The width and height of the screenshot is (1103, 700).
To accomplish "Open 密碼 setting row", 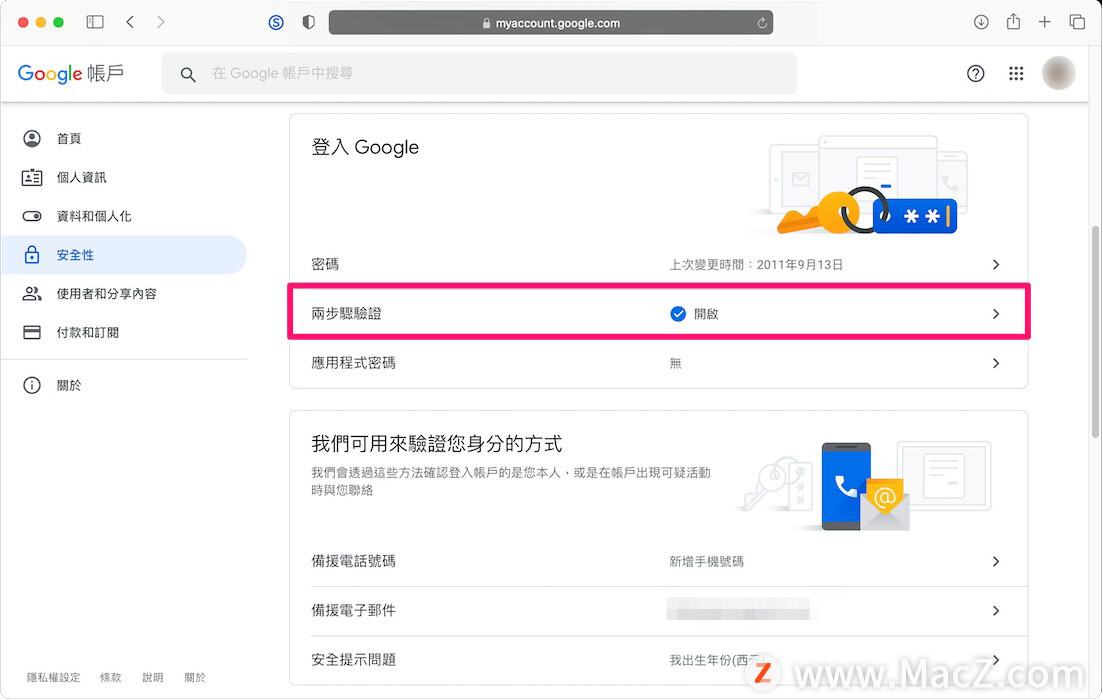I will (x=658, y=265).
